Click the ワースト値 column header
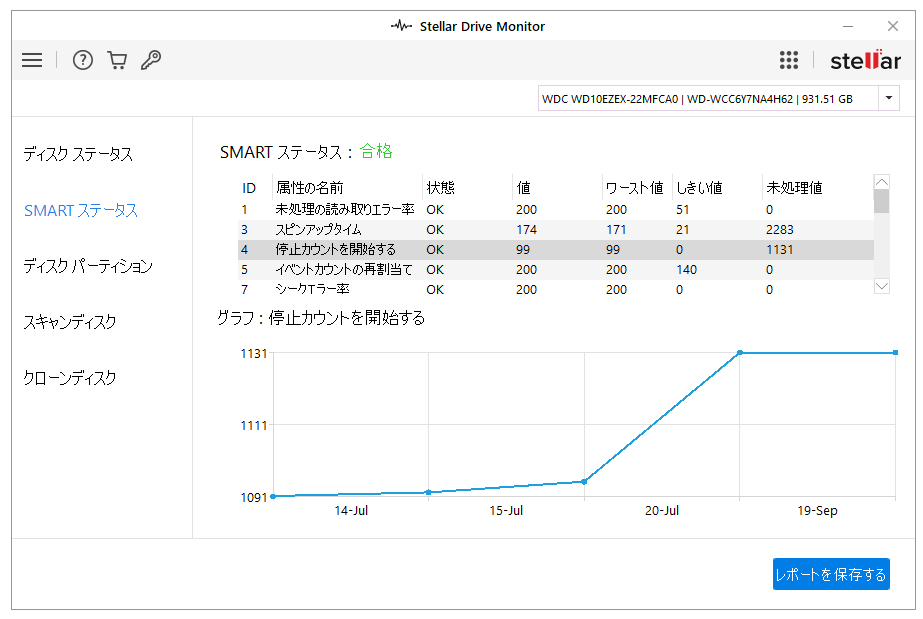Screen dimensions: 923x619 (x=635, y=188)
